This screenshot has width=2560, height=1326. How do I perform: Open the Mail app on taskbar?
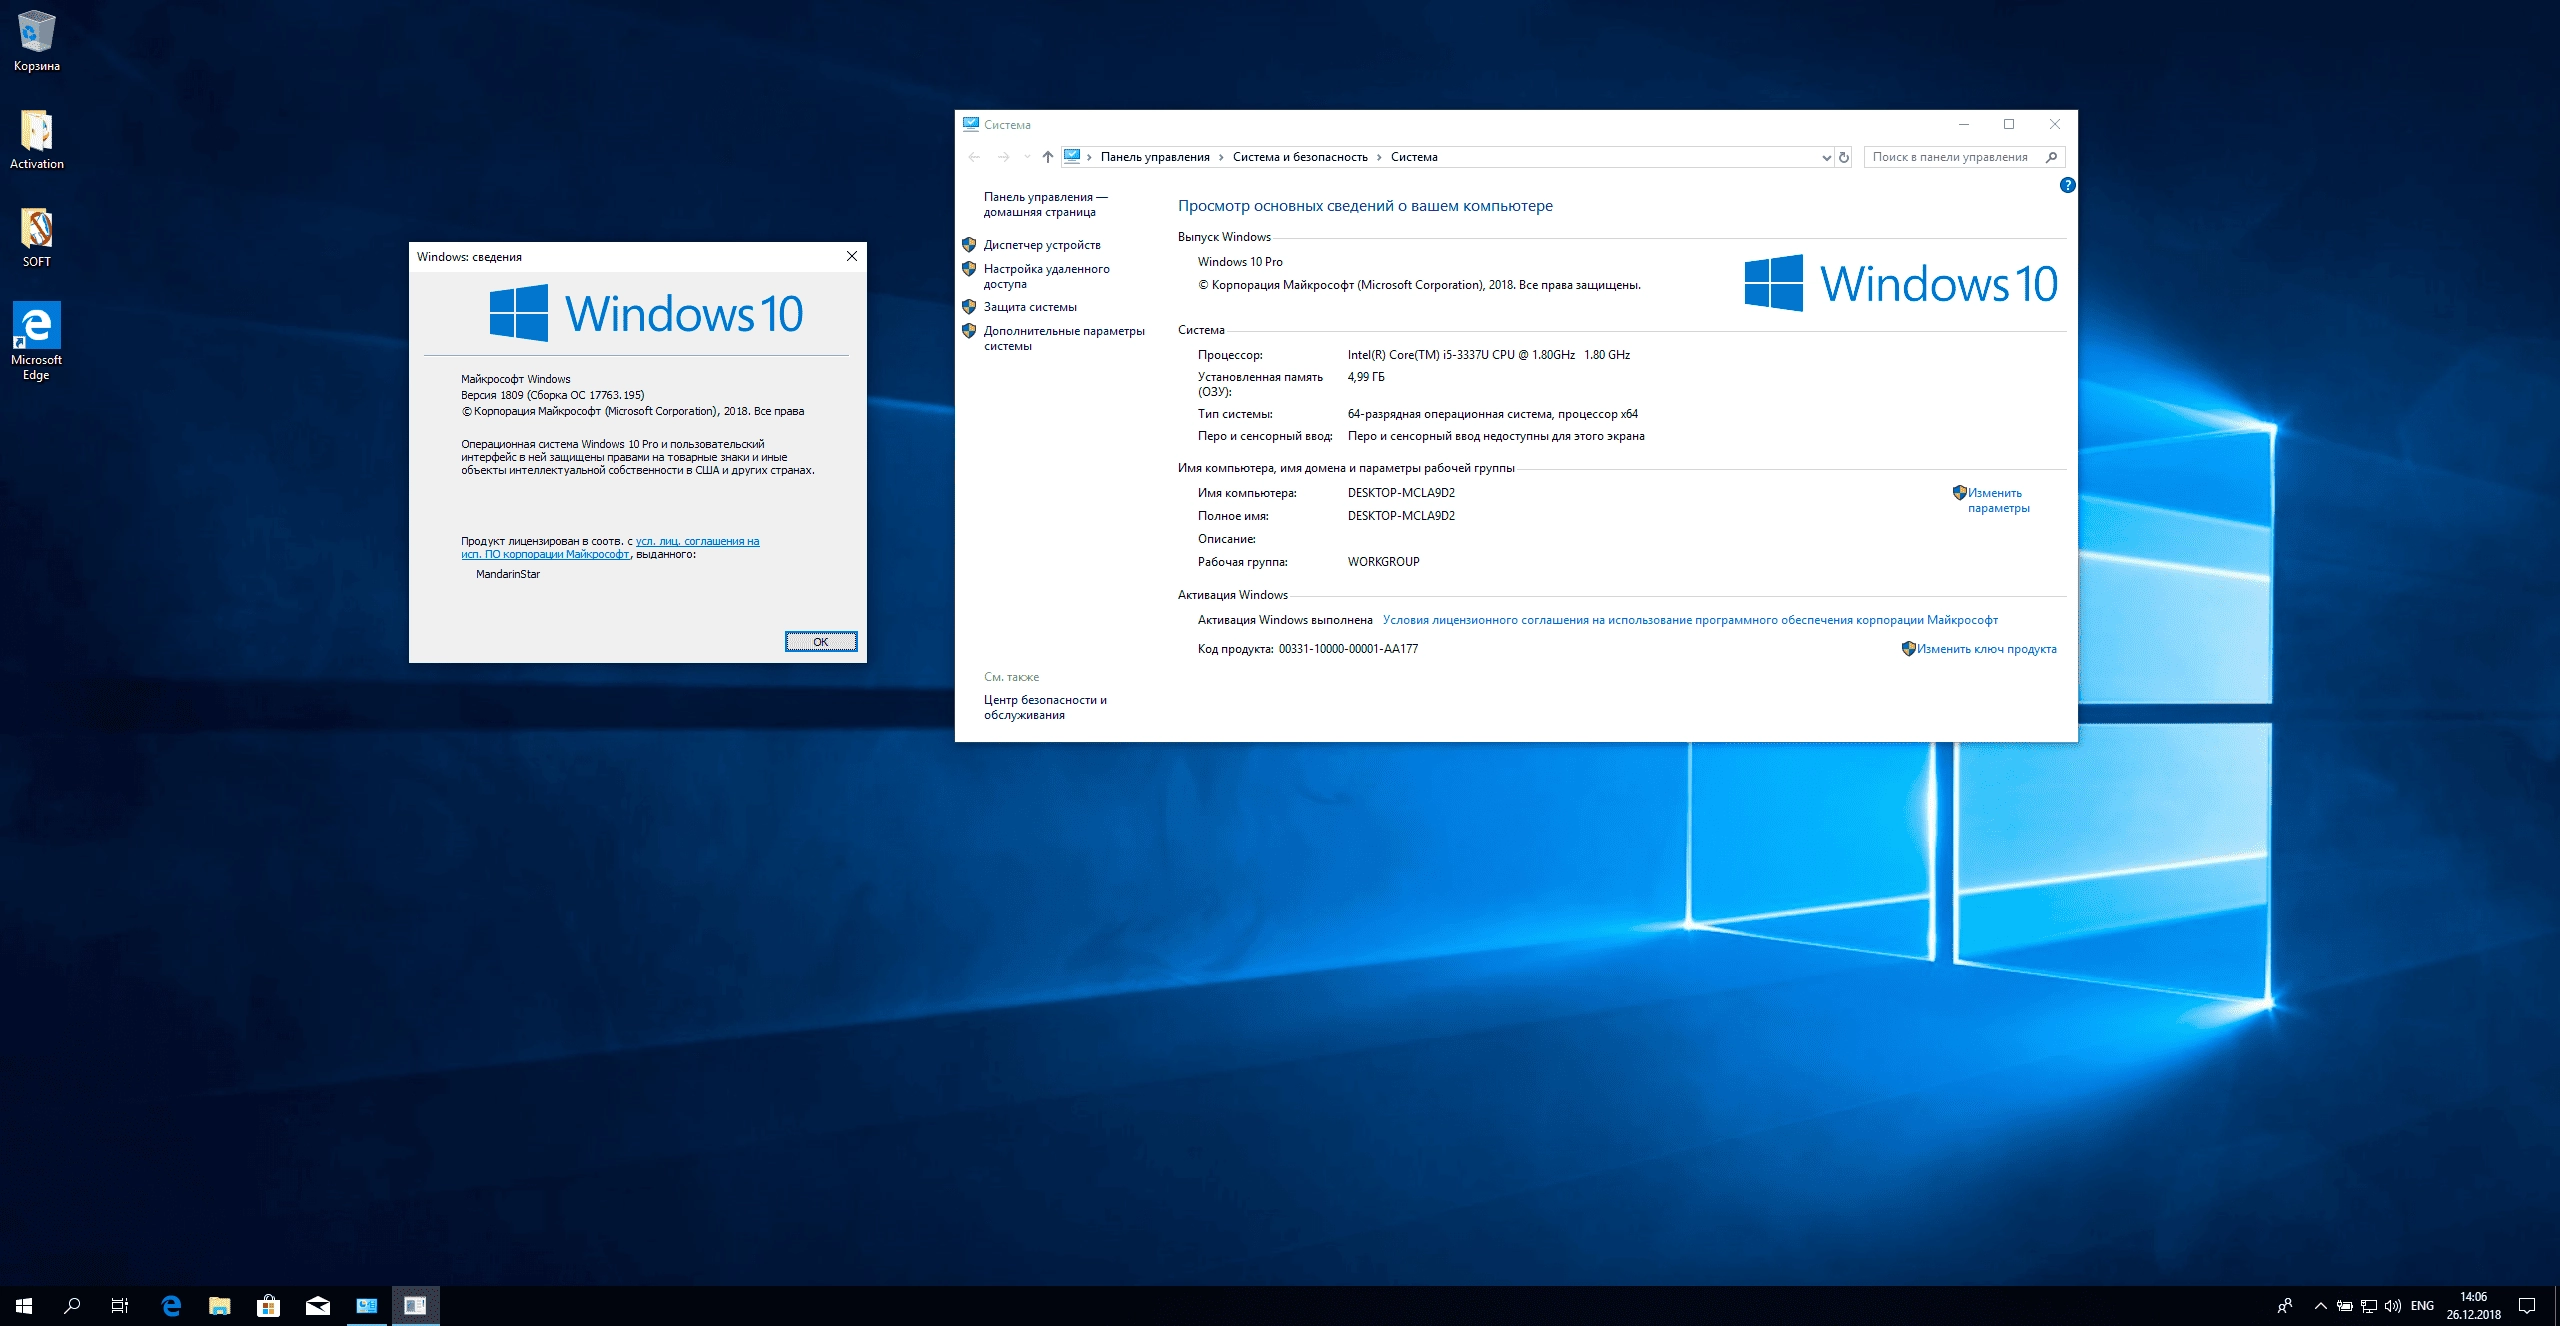[x=317, y=1305]
